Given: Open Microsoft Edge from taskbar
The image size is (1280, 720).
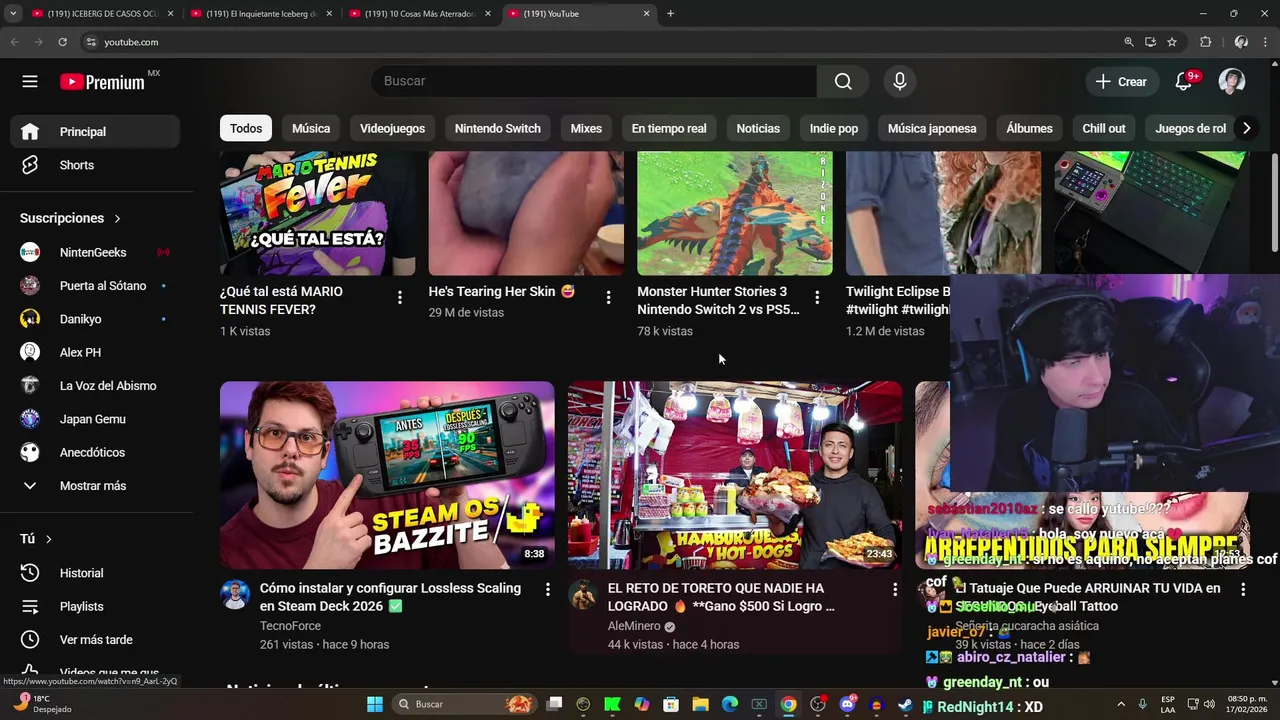Looking at the screenshot, I should point(730,704).
